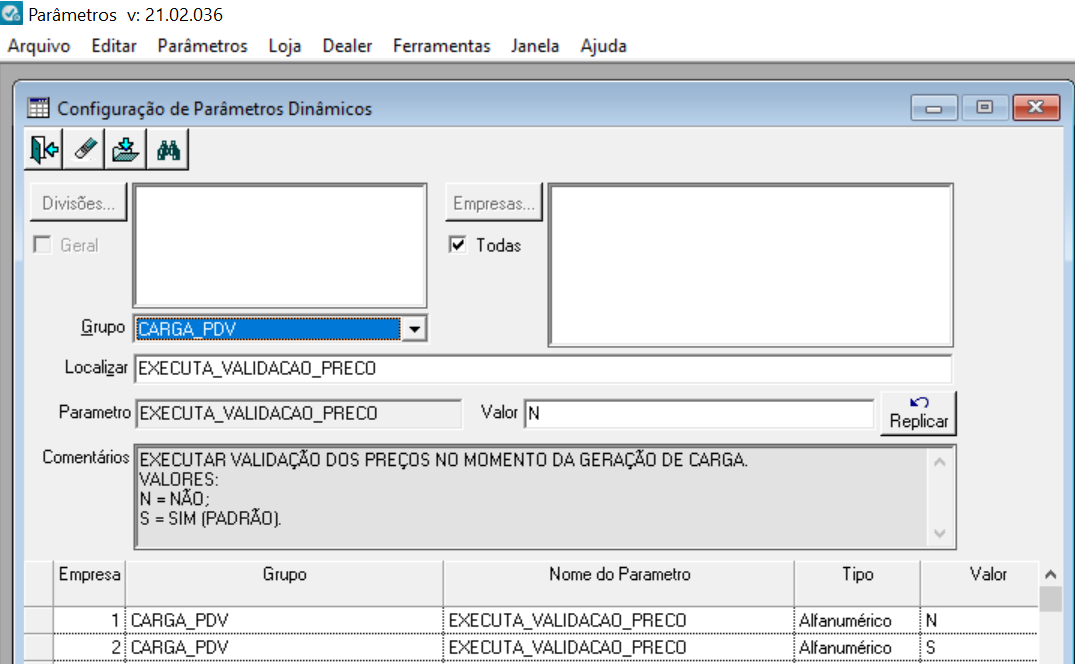Click CARGA_PDV cell in Empresa 2 row
Image resolution: width=1075 pixels, height=664 pixels.
click(x=285, y=648)
